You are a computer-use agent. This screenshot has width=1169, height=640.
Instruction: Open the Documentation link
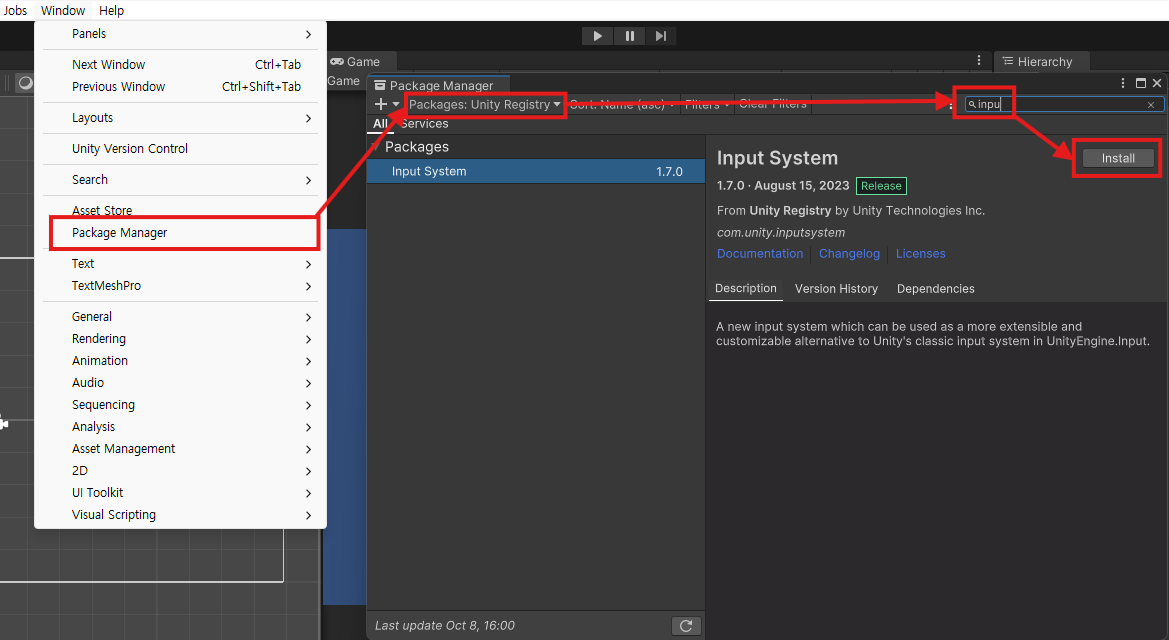point(760,254)
